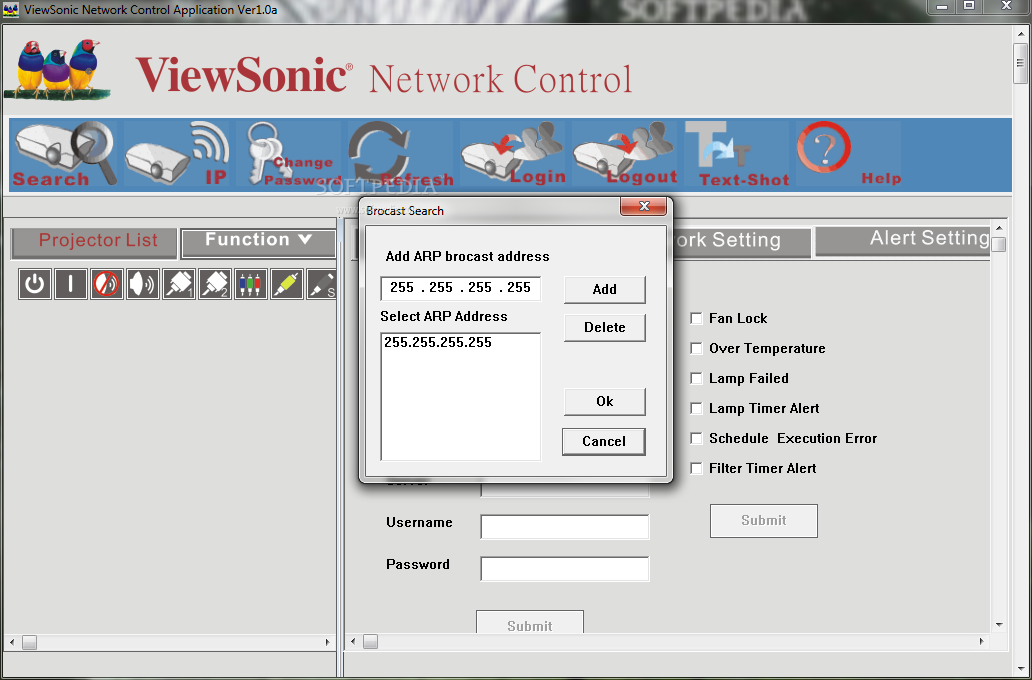
Task: Click Add in Brocast Search dialog
Action: pos(604,290)
